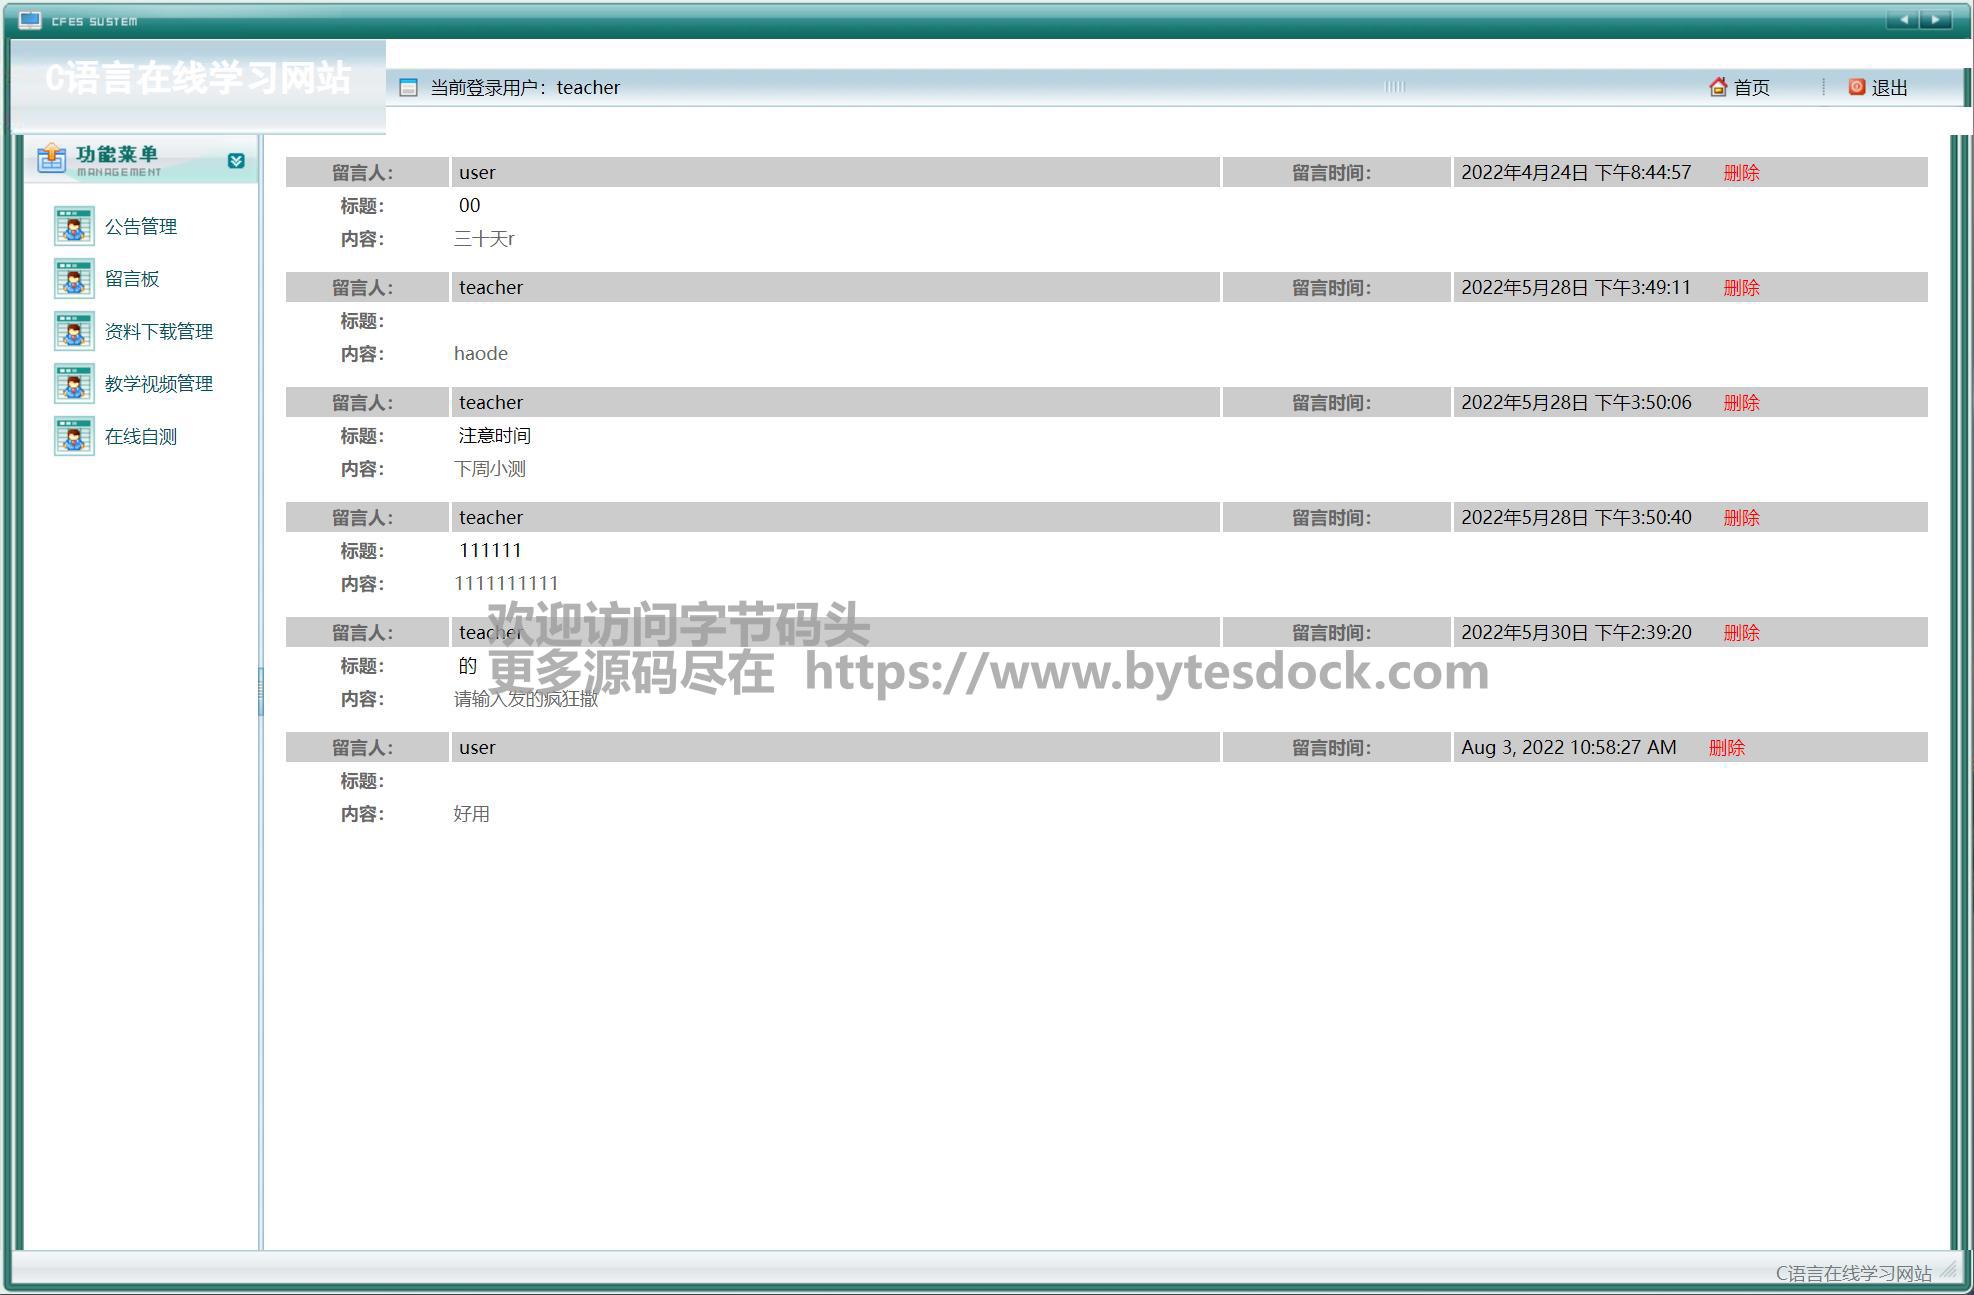Click the 资料下载管理 sidebar icon
The width and height of the screenshot is (1974, 1295).
click(74, 331)
